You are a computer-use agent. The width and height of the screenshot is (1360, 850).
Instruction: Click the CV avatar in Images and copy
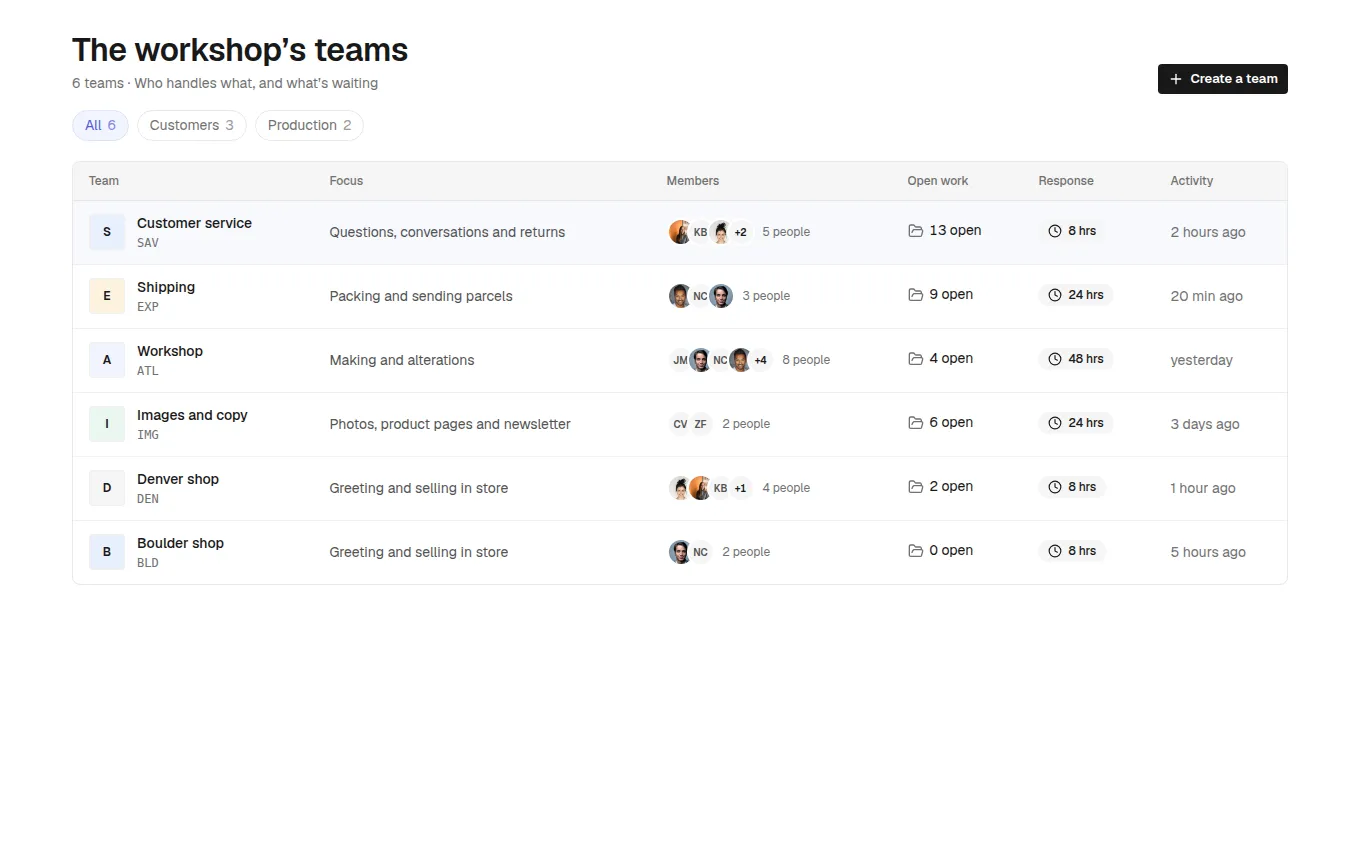point(680,424)
